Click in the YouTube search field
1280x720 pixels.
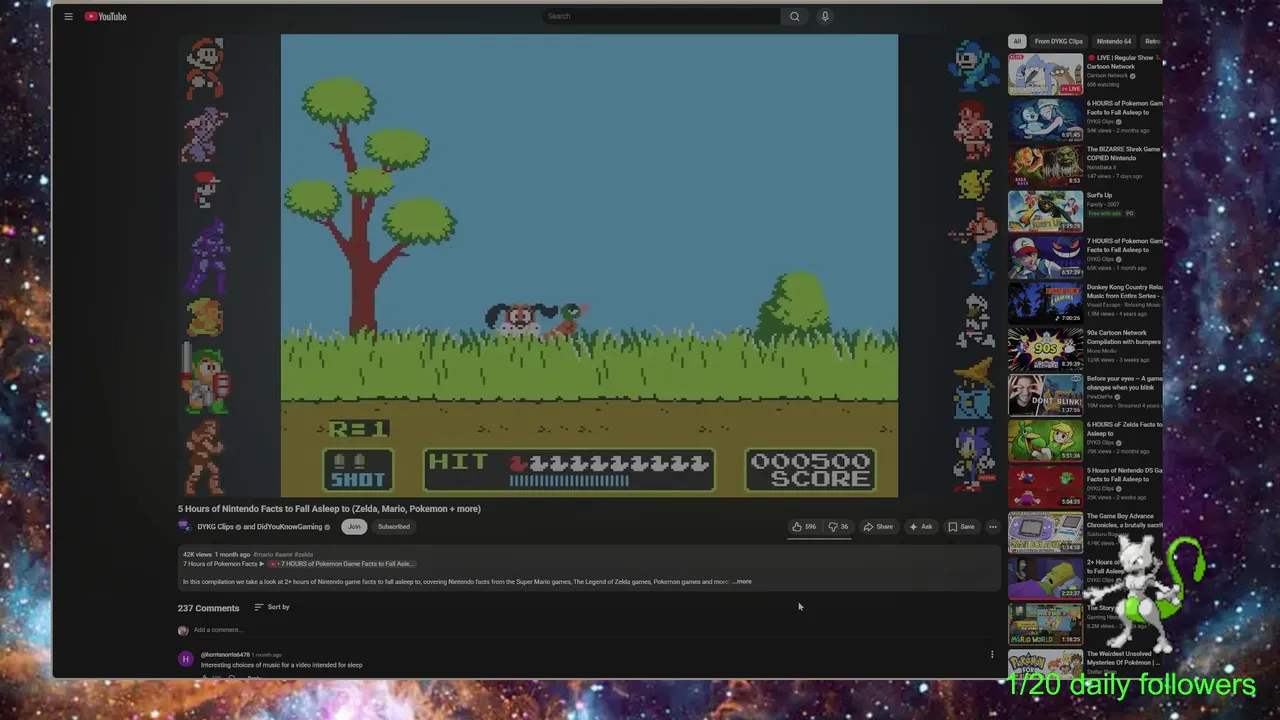661,16
